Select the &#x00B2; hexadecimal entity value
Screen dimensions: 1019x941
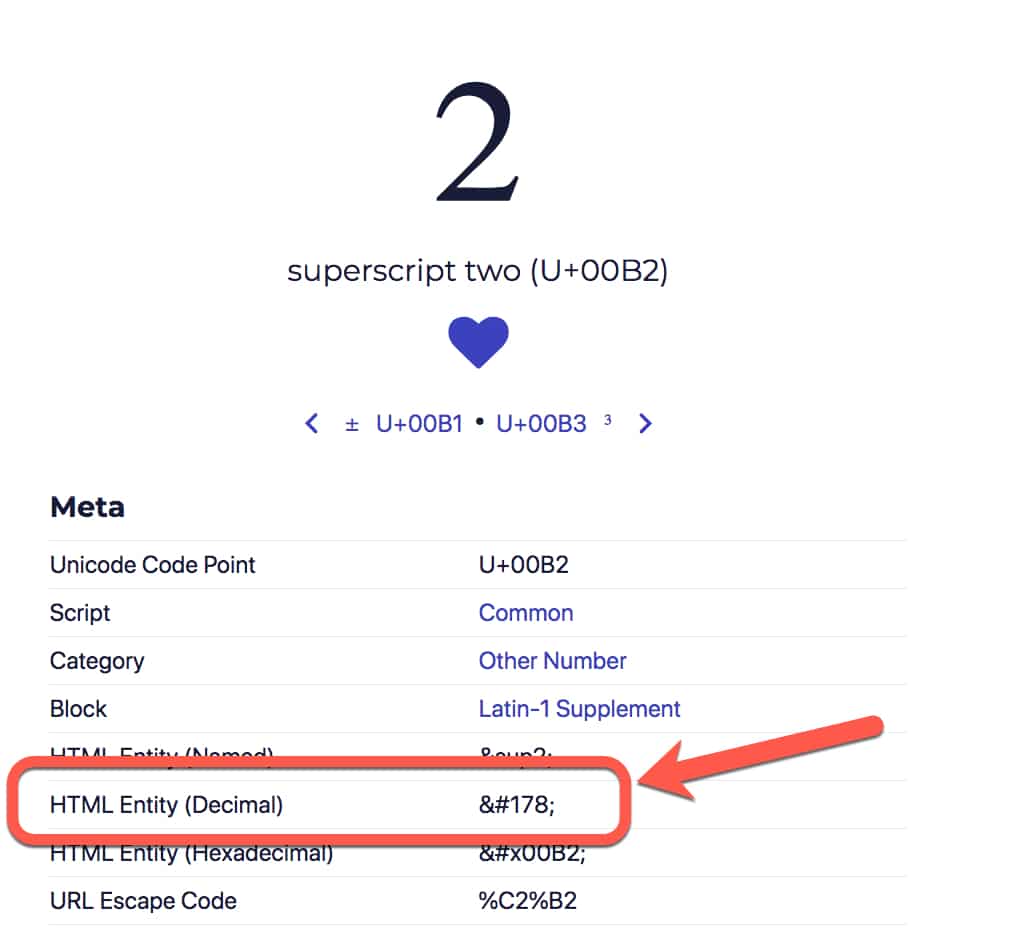pos(532,853)
